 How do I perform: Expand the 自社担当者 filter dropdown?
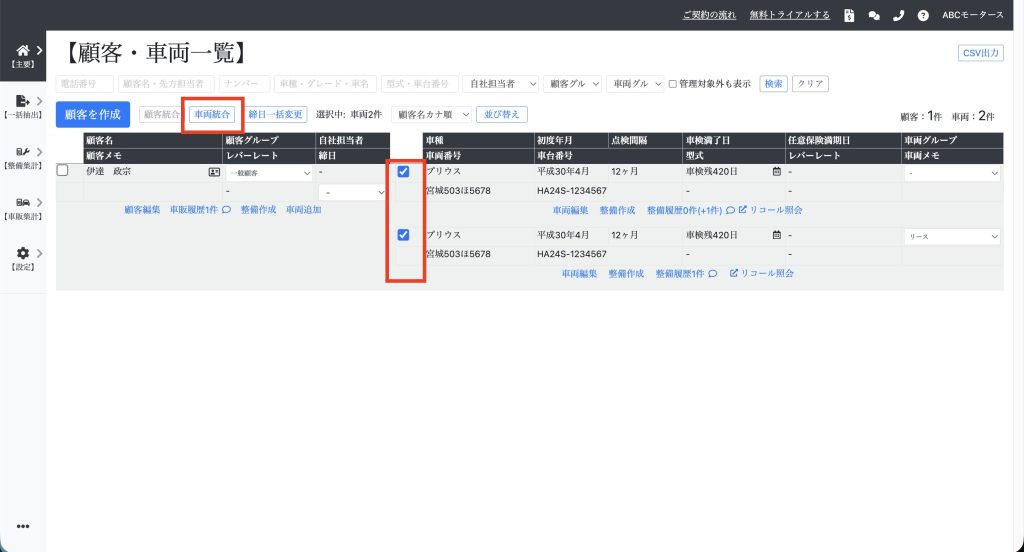[500, 84]
